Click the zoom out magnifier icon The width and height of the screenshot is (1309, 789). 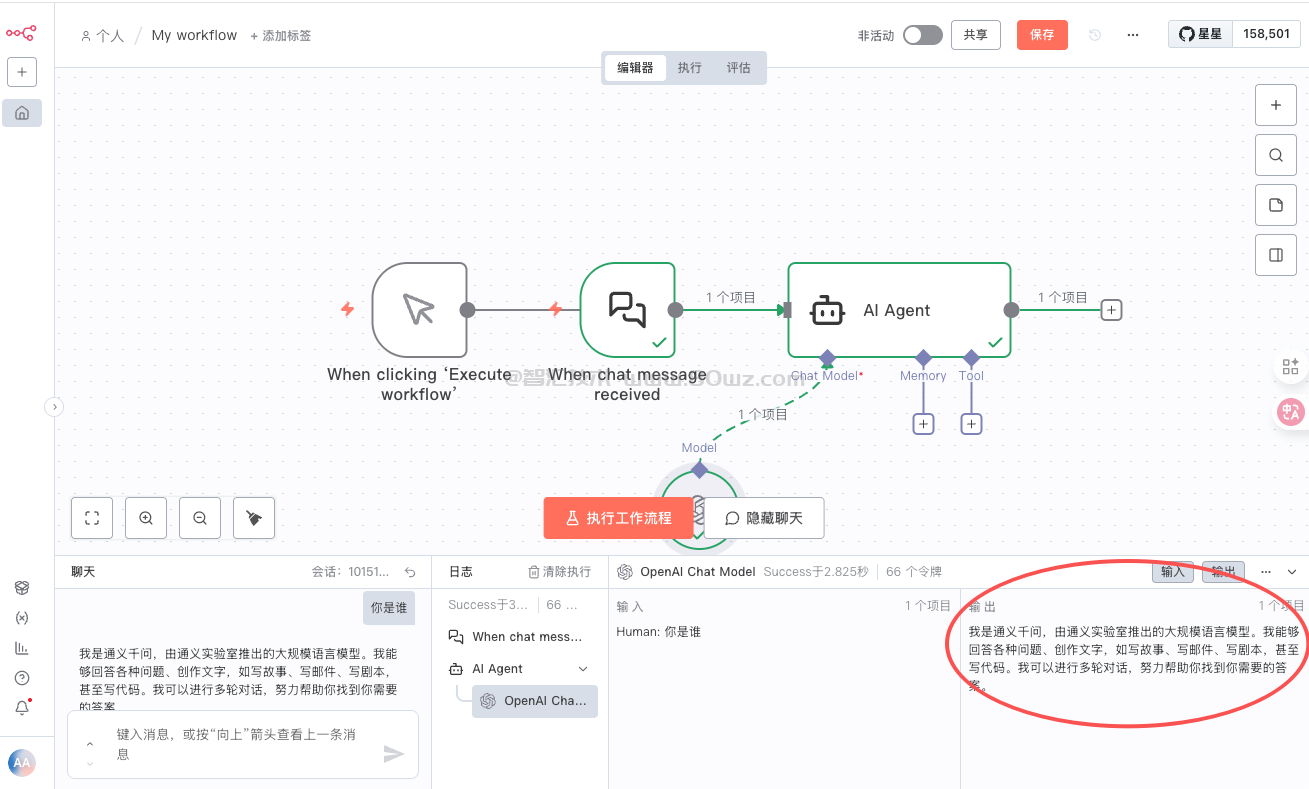pyautogui.click(x=200, y=518)
